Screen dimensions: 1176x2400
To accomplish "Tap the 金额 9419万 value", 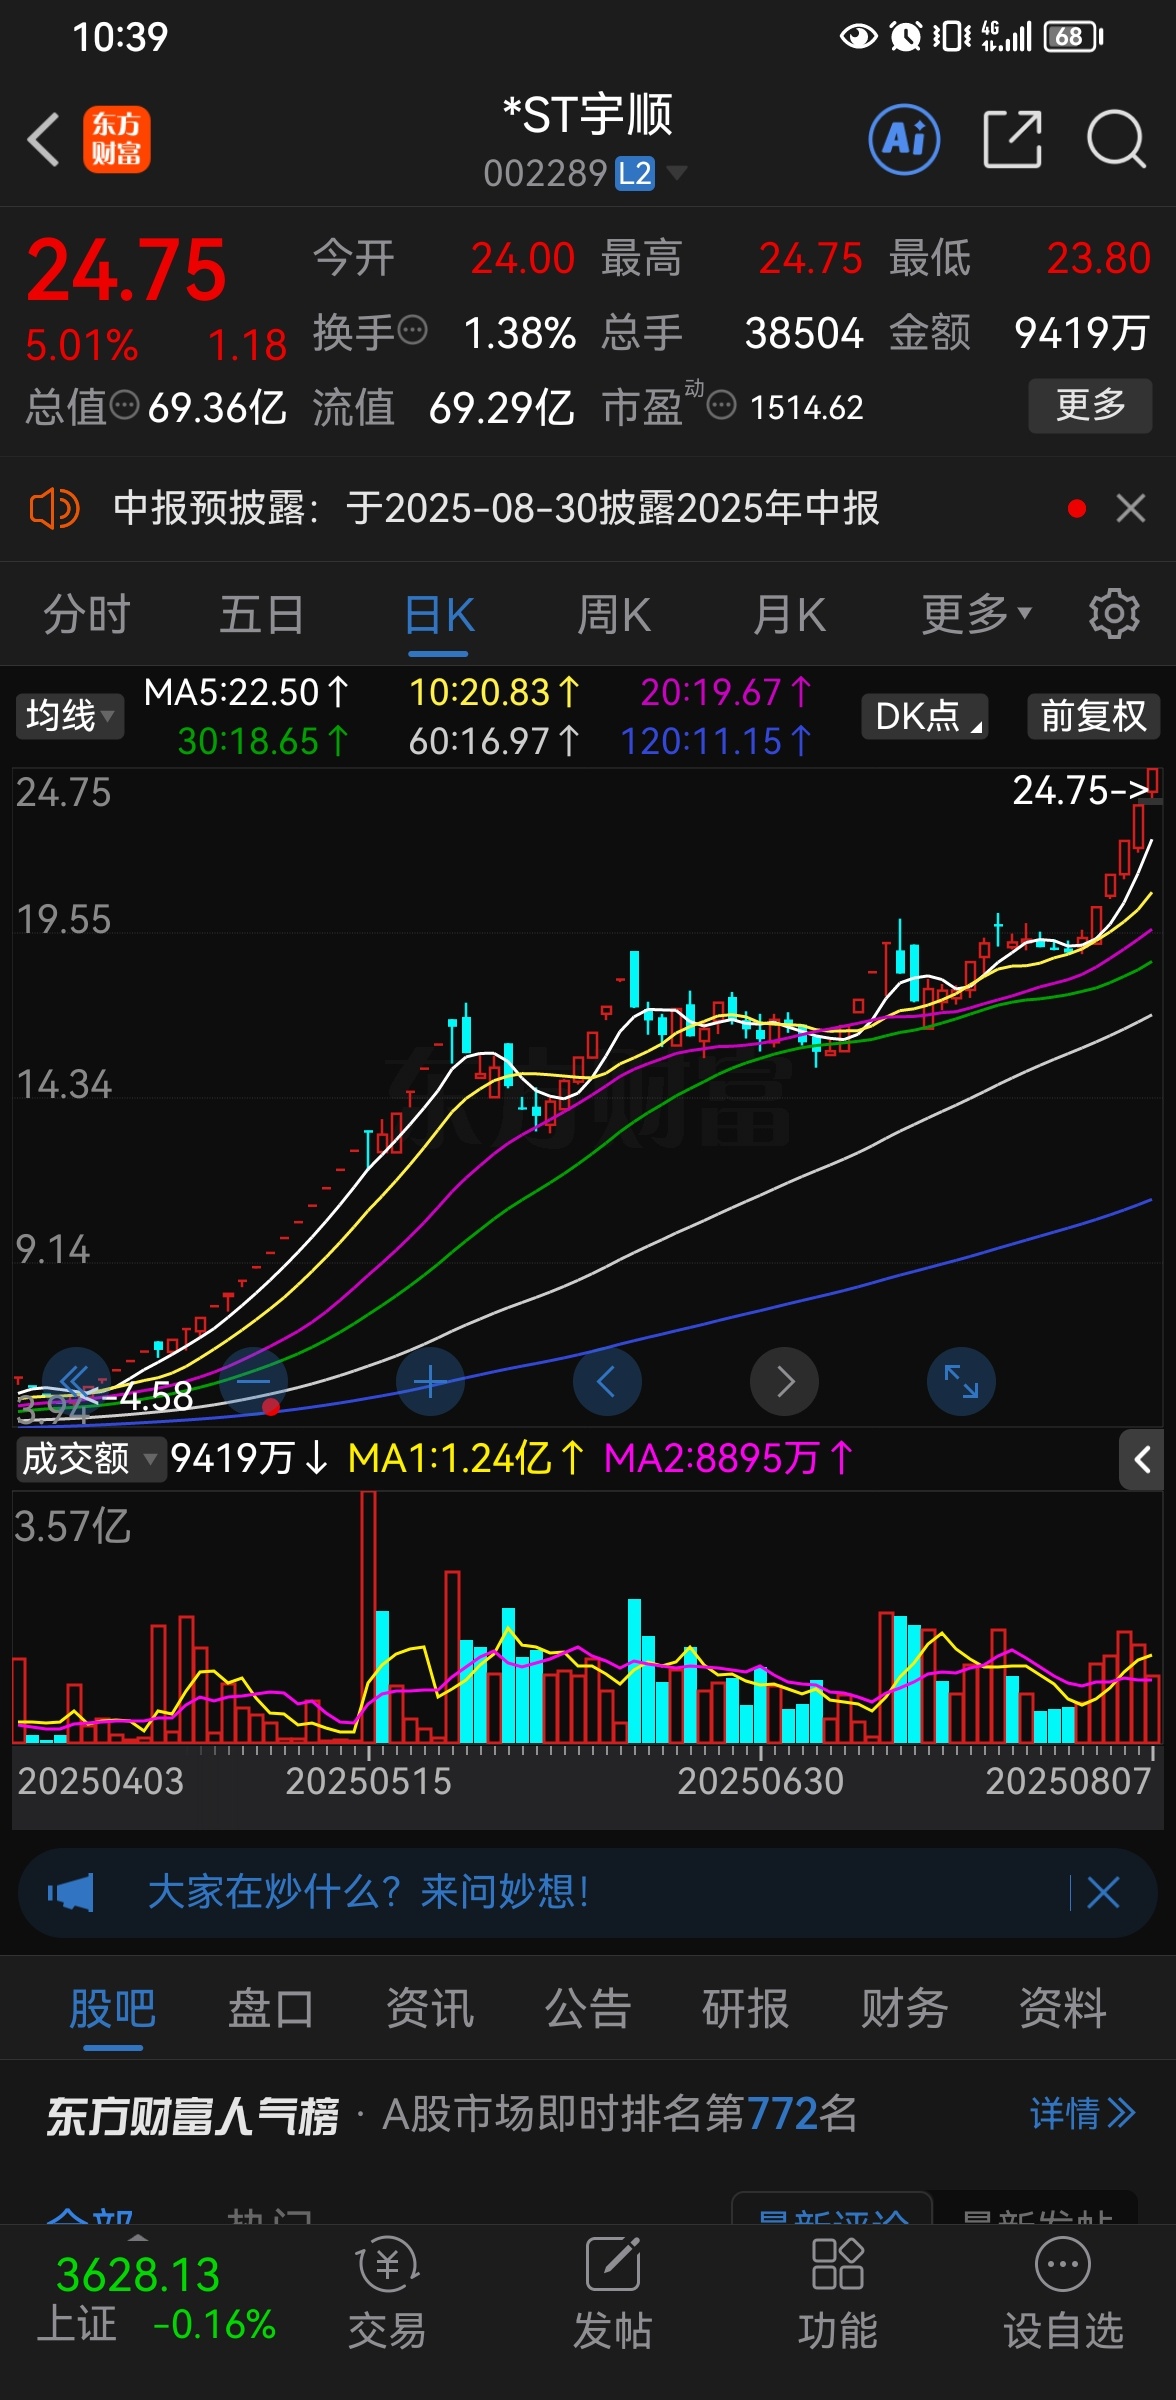I will (x=1082, y=333).
